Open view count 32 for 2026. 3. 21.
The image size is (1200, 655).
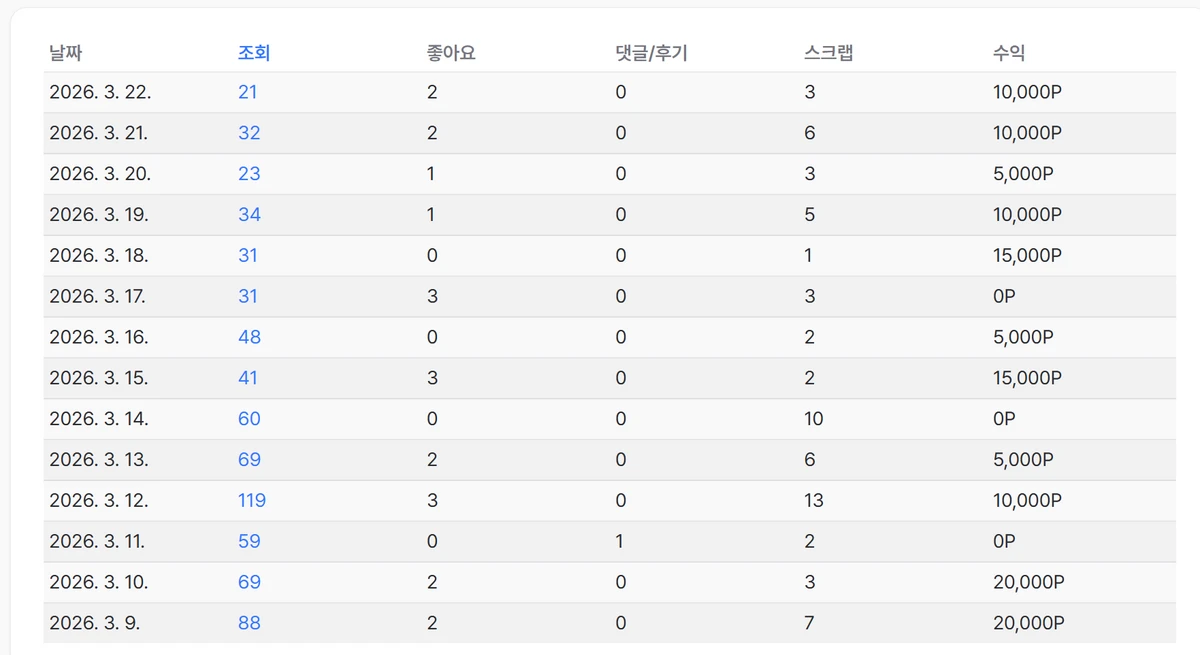point(249,133)
